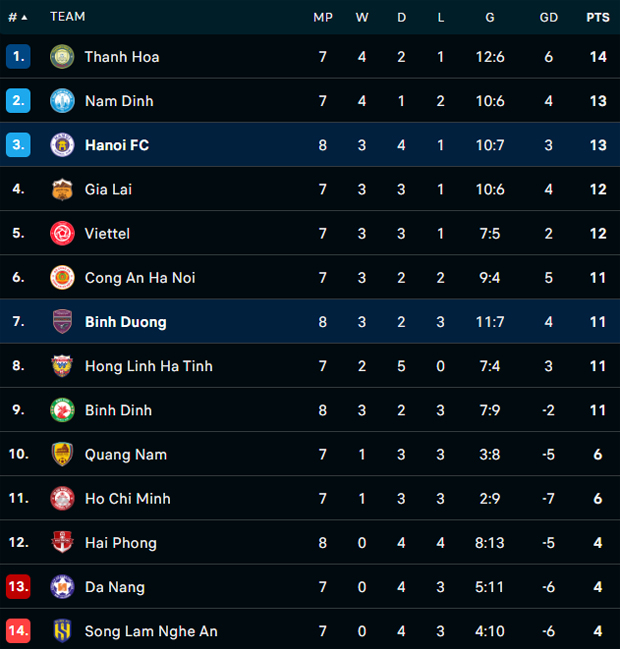Viewport: 620px width, 649px height.
Task: Click the blue rank 1 position badge
Action: point(18,57)
